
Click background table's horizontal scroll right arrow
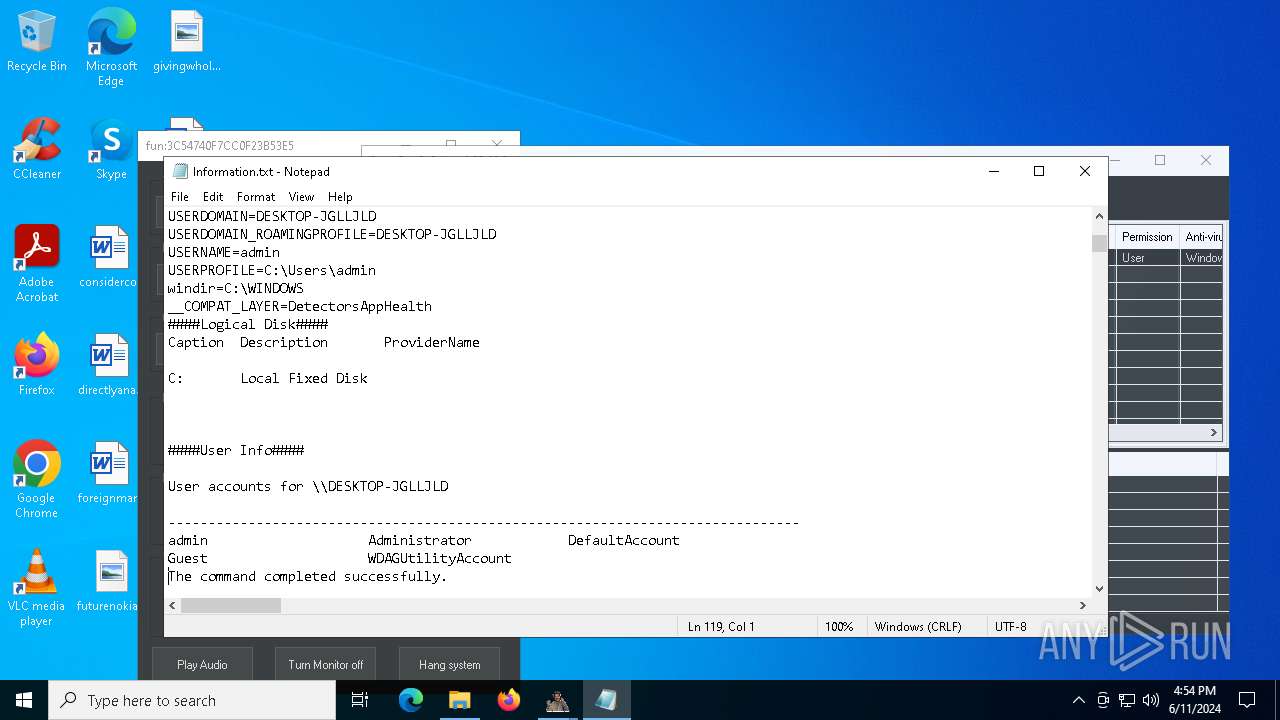pyautogui.click(x=1215, y=433)
